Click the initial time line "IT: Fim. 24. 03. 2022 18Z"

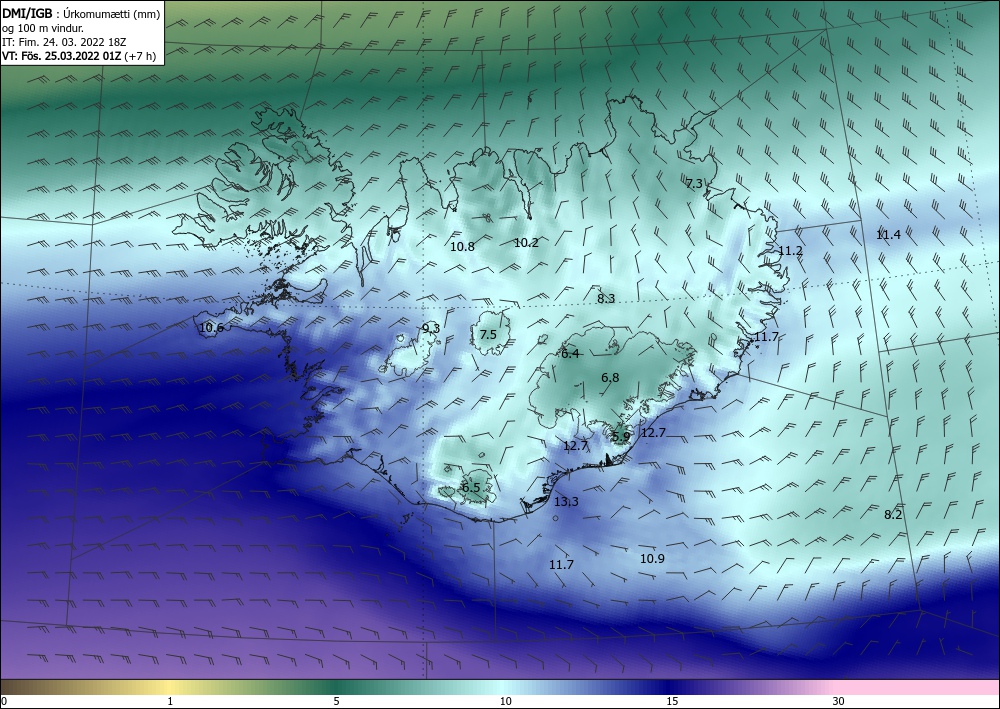tap(64, 42)
